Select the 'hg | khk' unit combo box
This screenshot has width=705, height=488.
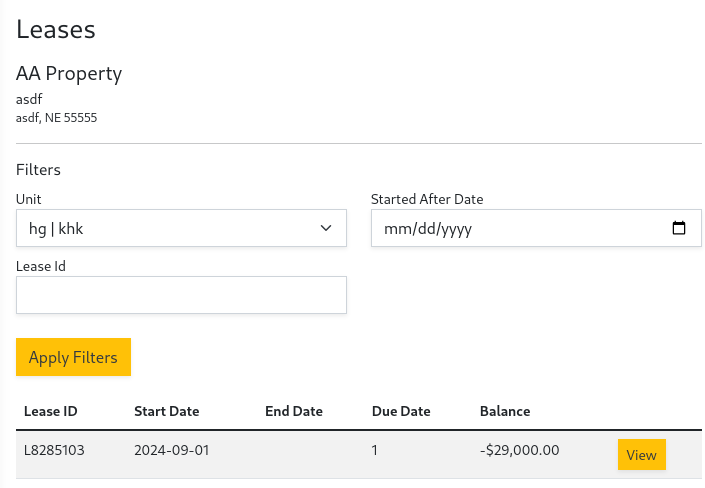(x=170, y=228)
